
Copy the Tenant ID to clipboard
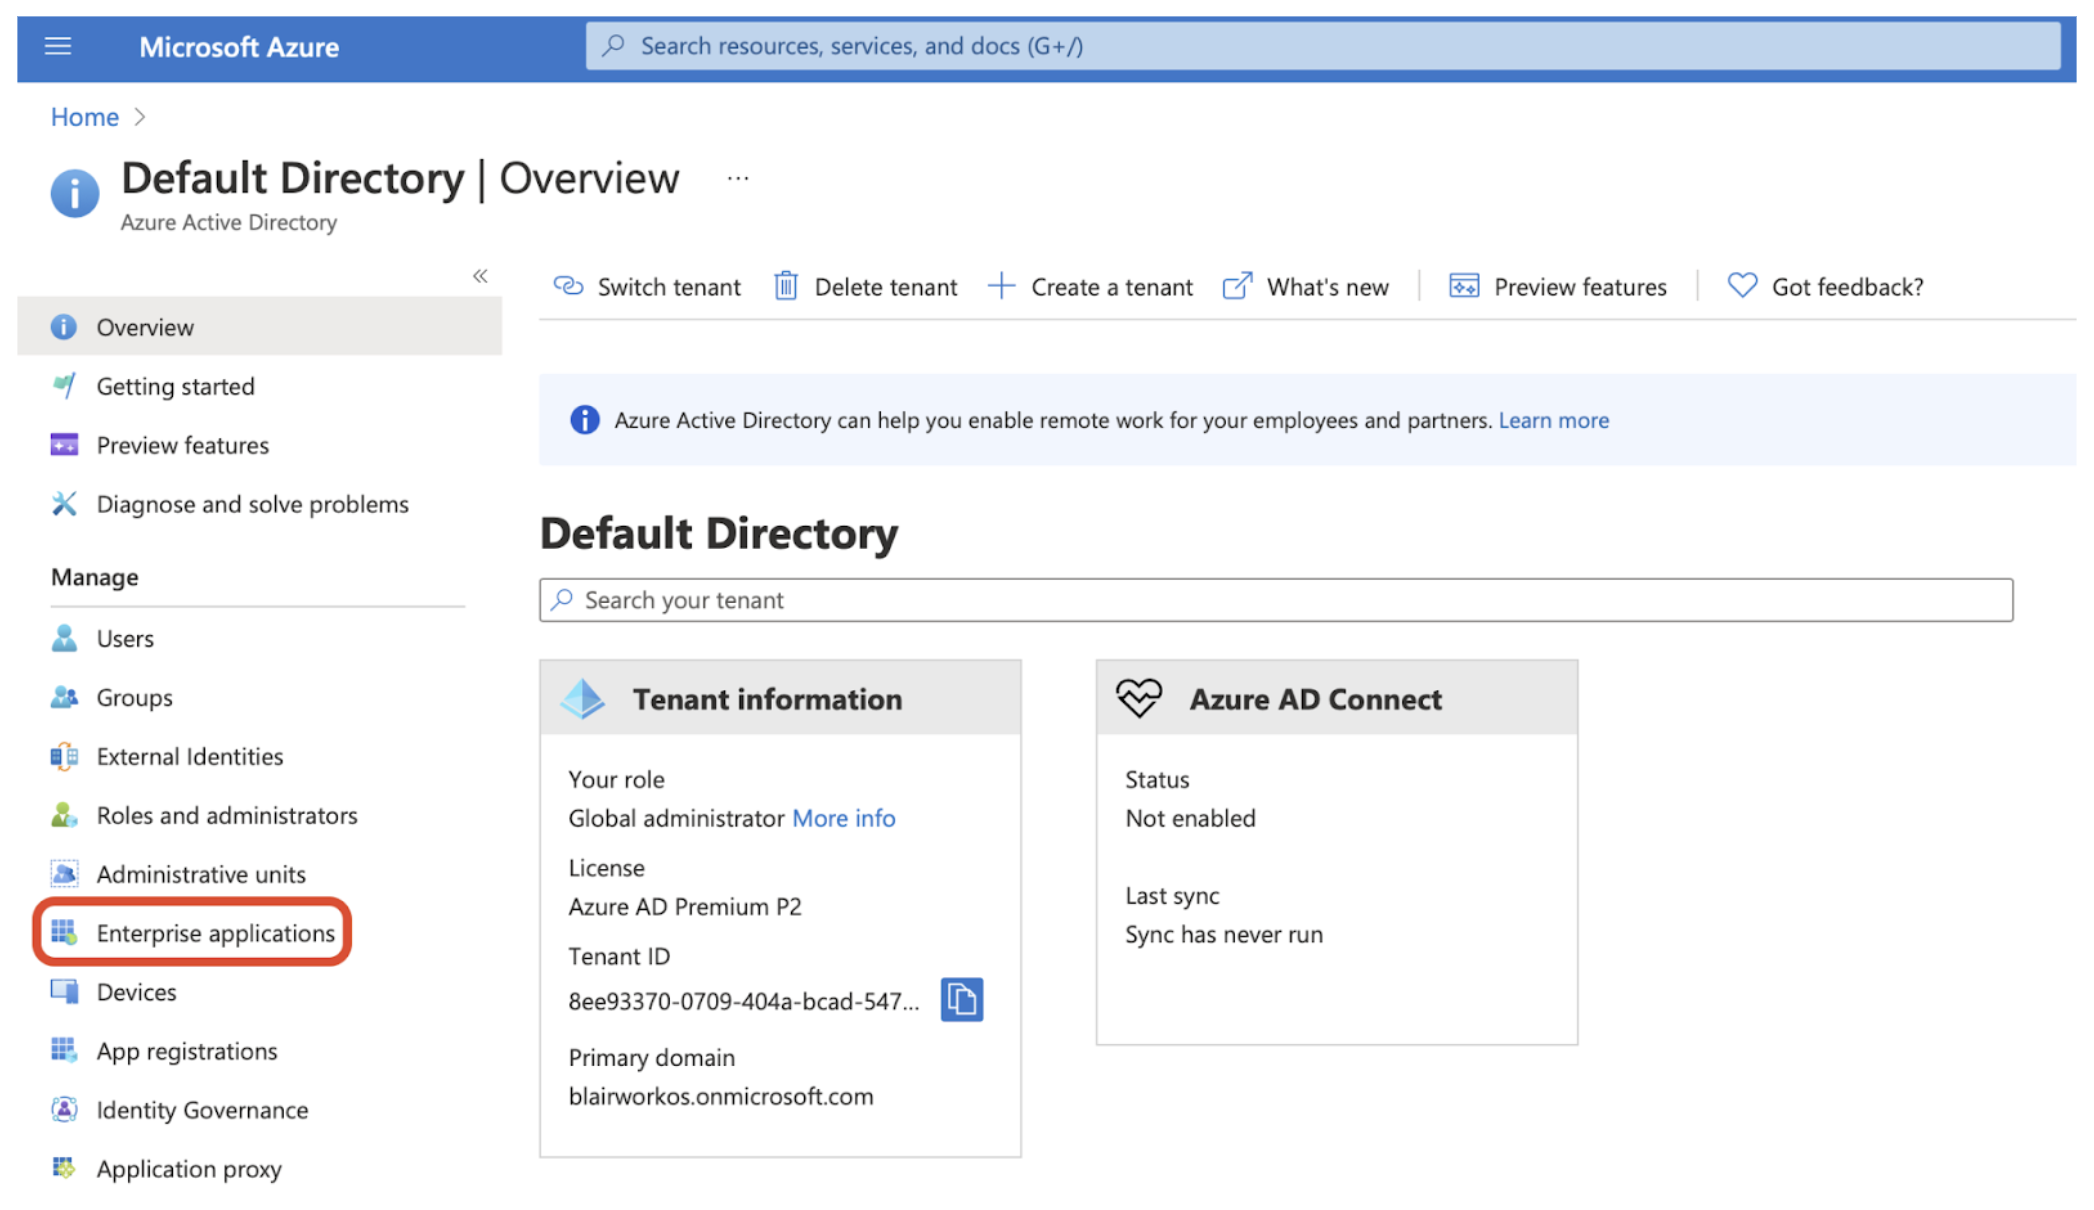pos(962,1000)
